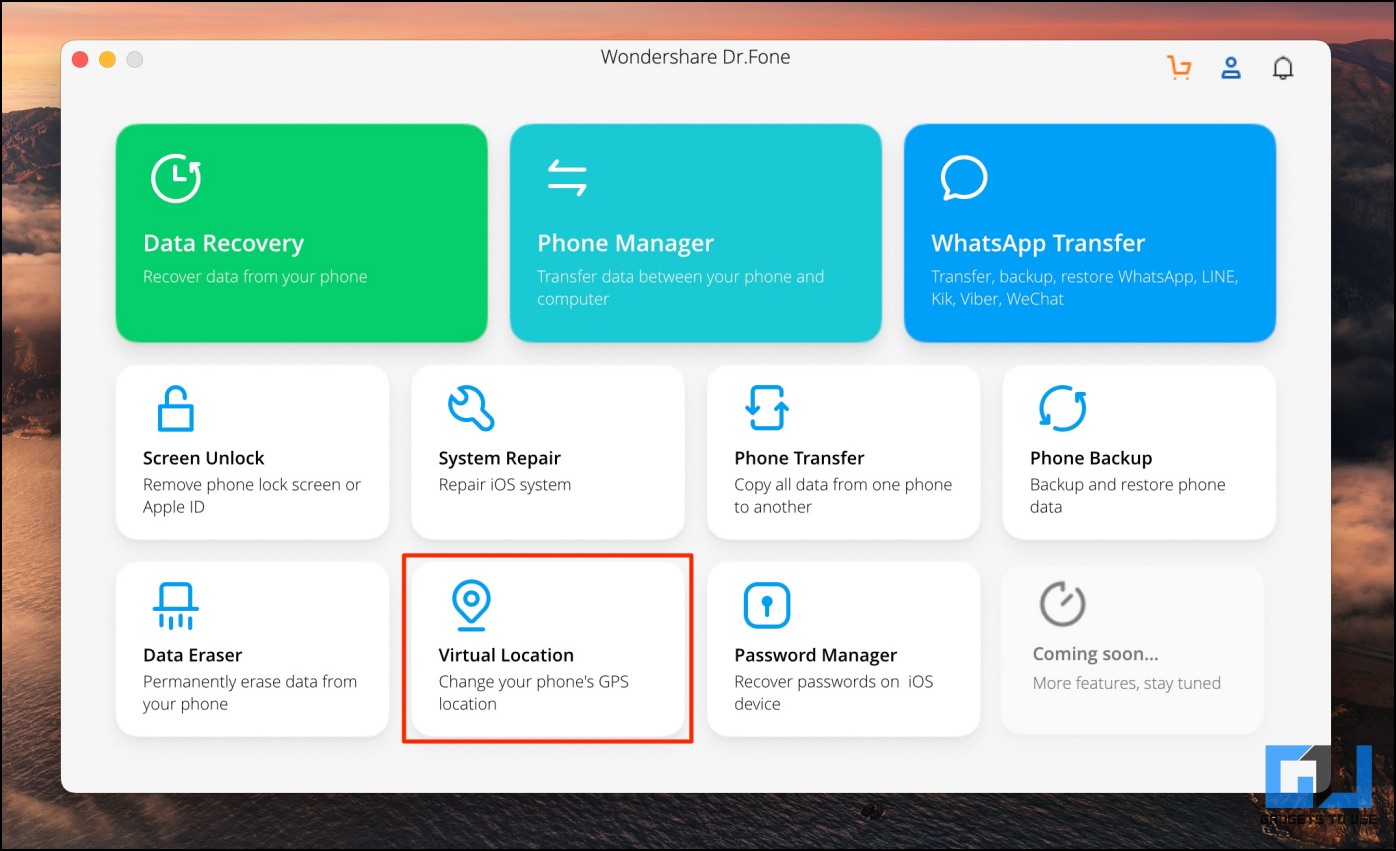Click the Wondershare Dr.Fone window title
This screenshot has width=1396, height=851.
coord(695,57)
